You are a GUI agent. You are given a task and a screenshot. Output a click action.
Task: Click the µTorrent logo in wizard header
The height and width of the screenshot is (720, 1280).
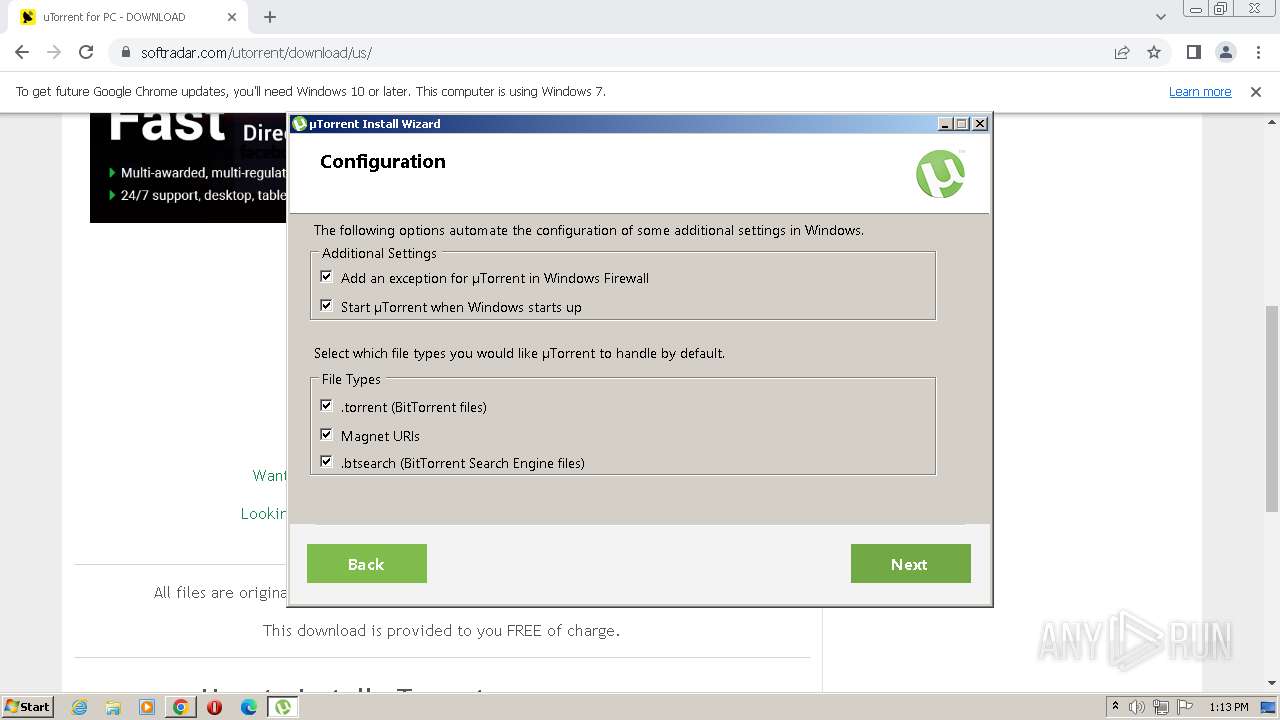(x=941, y=174)
